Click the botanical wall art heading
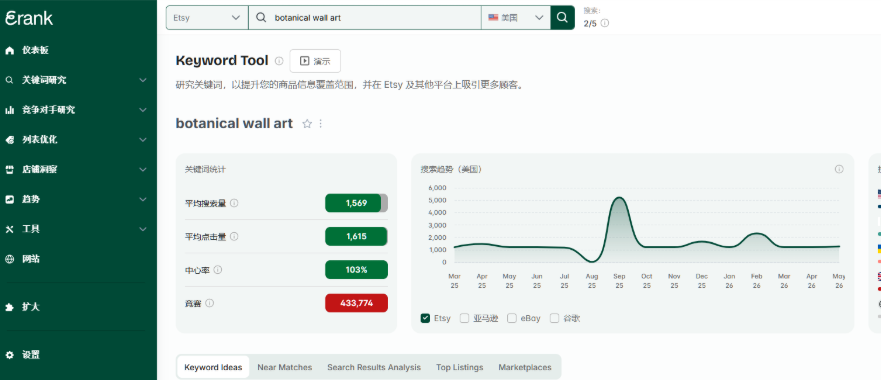 point(234,124)
